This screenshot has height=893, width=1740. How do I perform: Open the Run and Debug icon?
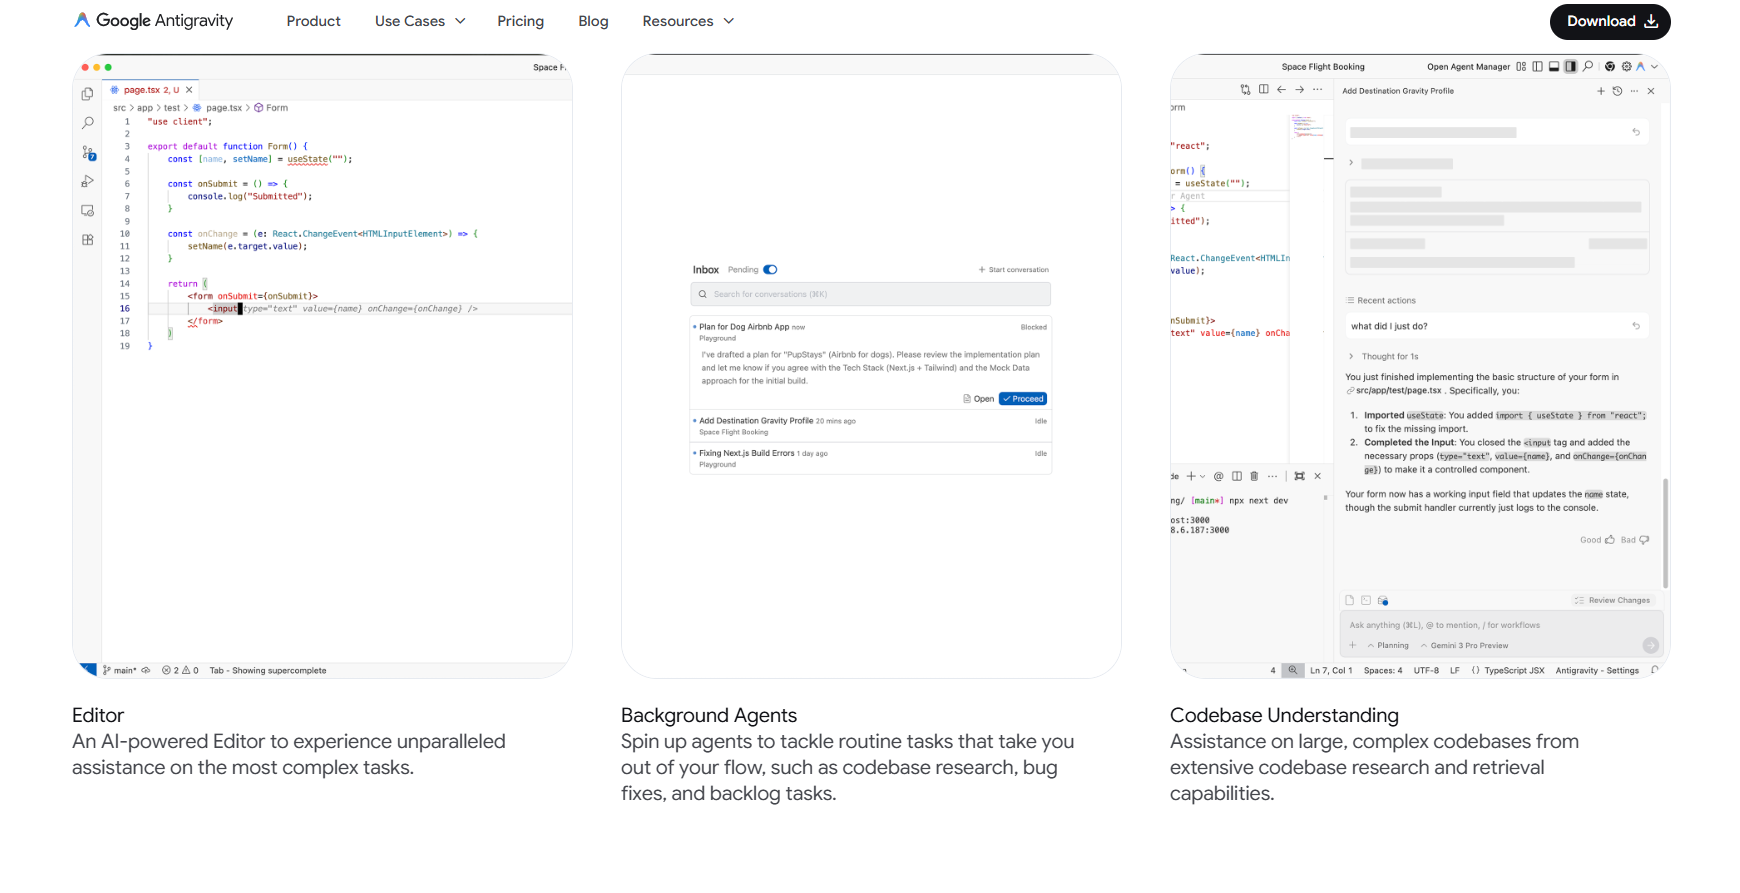click(88, 182)
